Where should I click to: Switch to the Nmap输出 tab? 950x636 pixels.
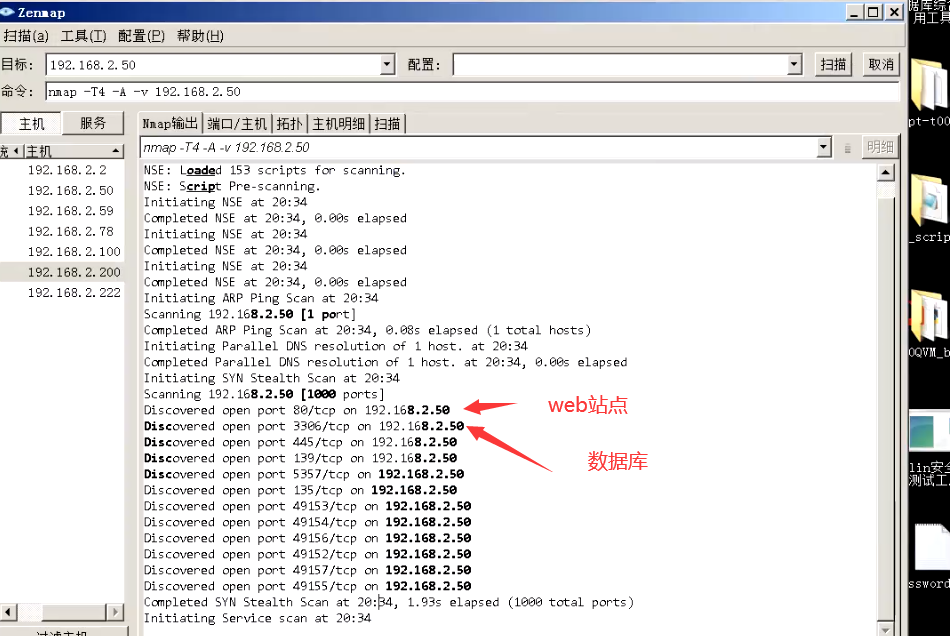(170, 124)
